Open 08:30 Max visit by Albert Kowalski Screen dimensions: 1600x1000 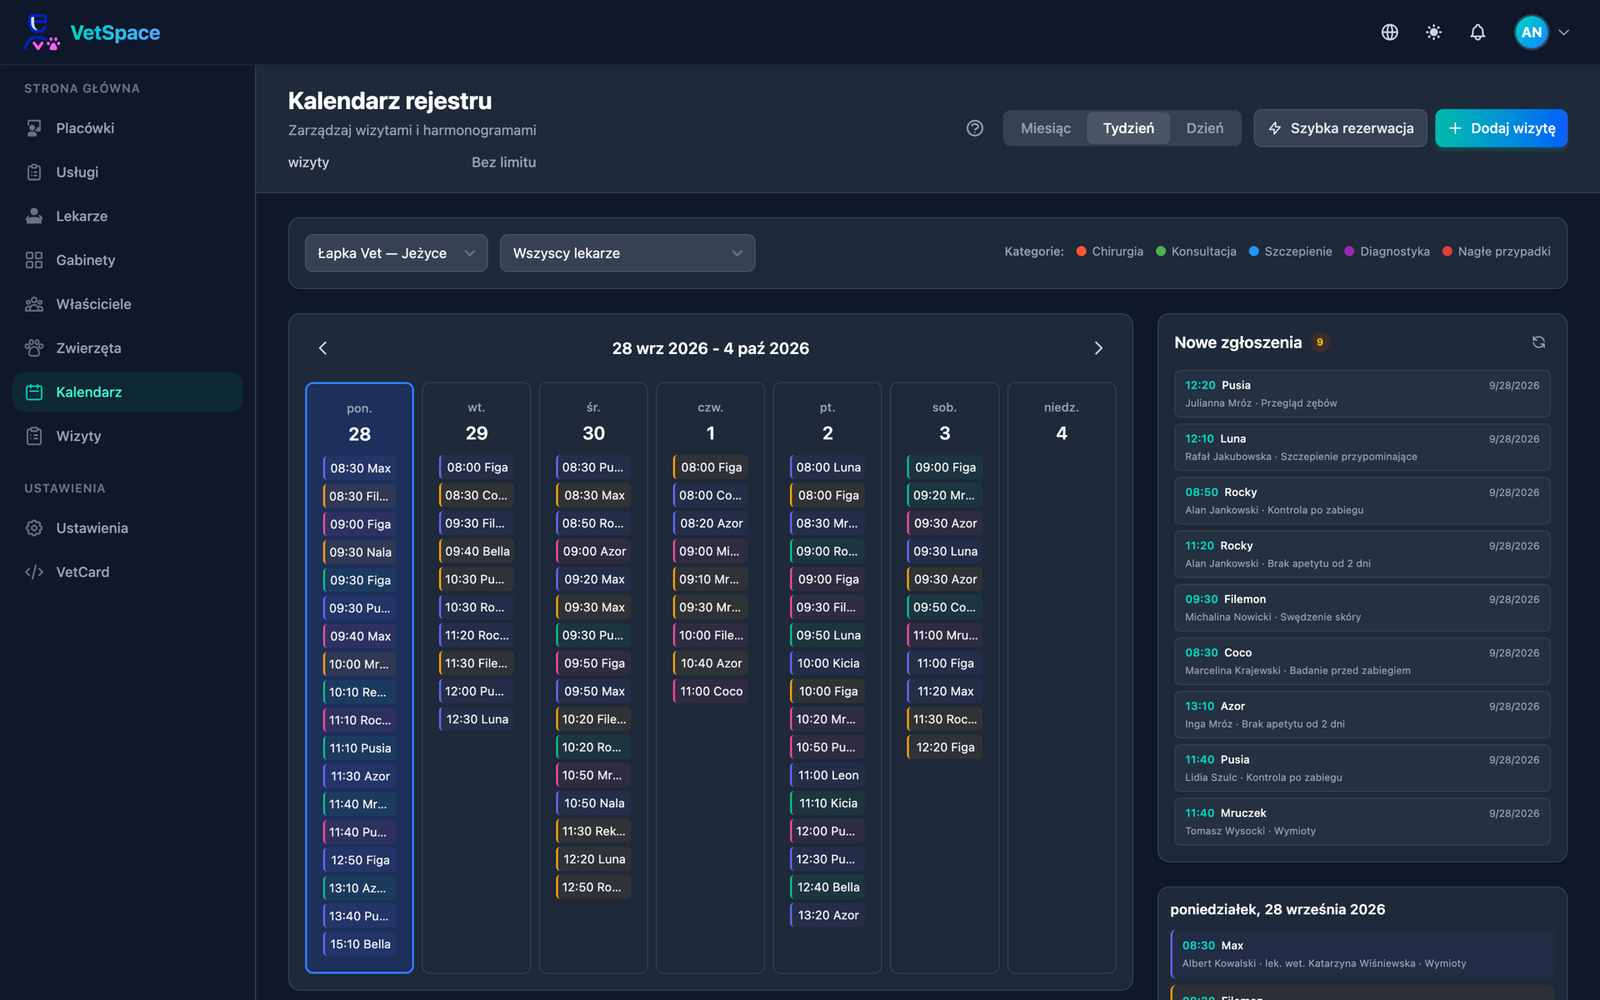click(x=1362, y=954)
